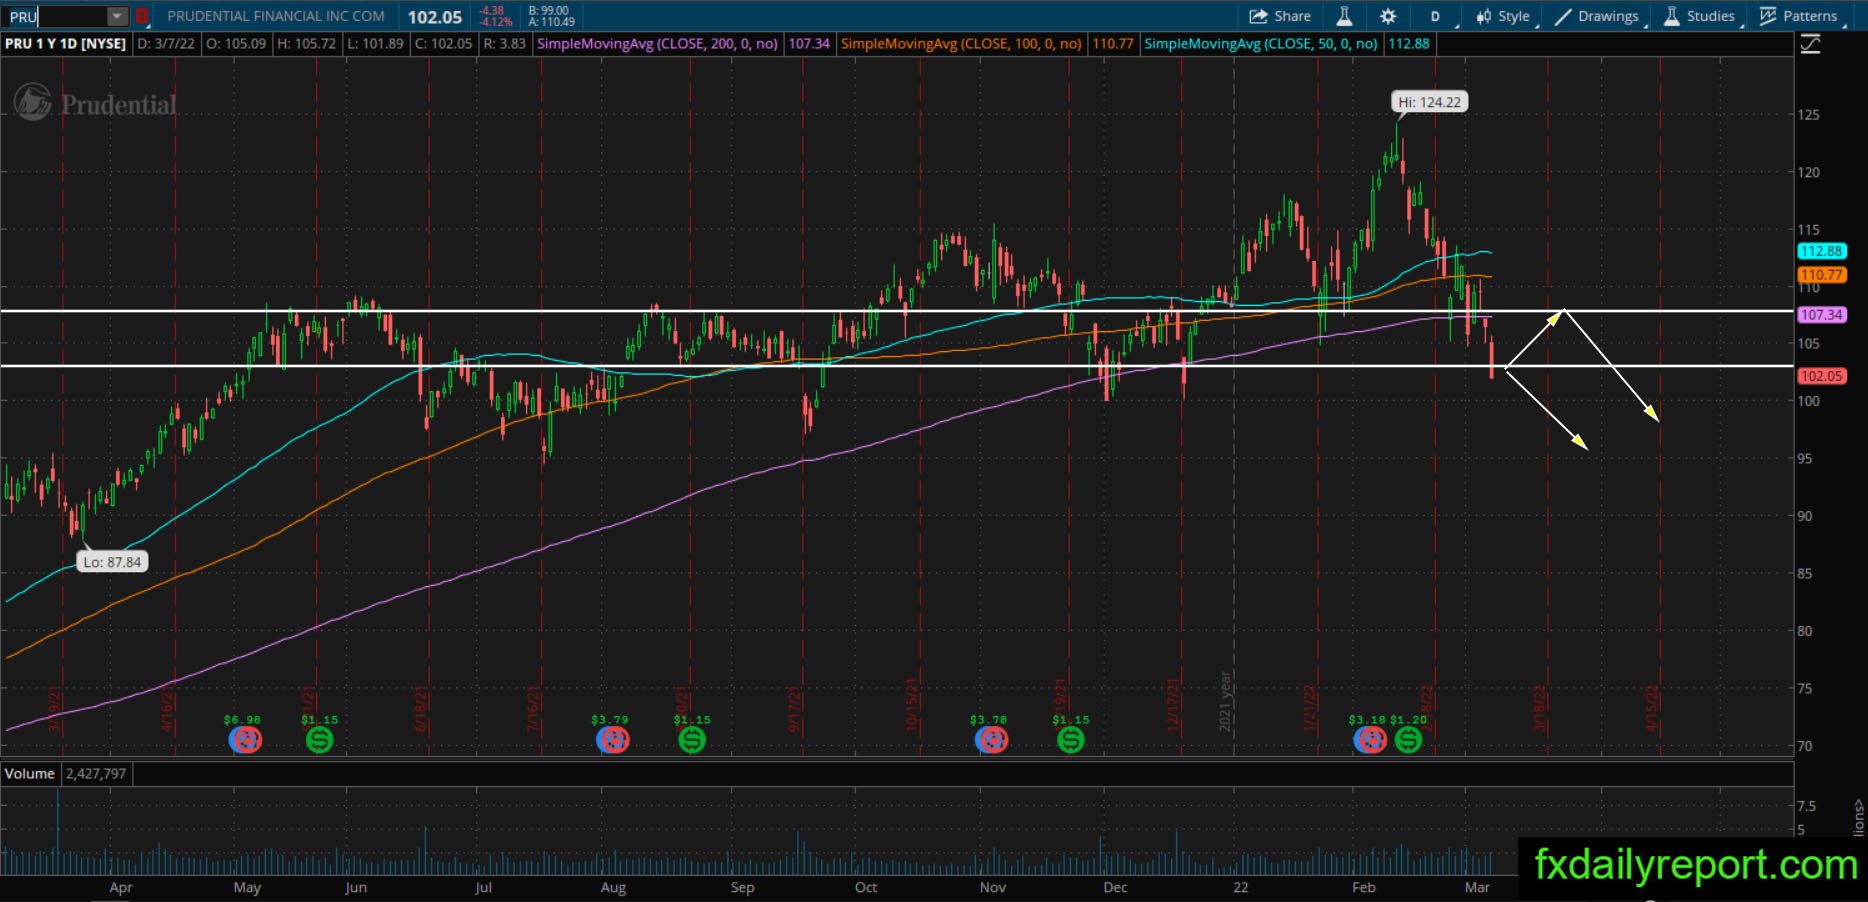Screen dimensions: 1868x902
Task: Click the Feb label on the time axis
Action: point(1364,888)
